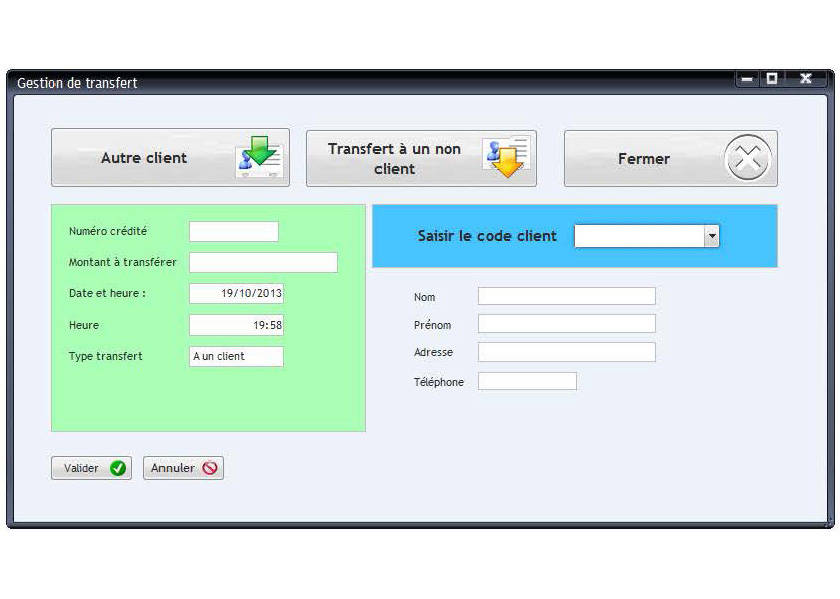
Task: Expand the code client dropdown arrow
Action: (x=711, y=236)
